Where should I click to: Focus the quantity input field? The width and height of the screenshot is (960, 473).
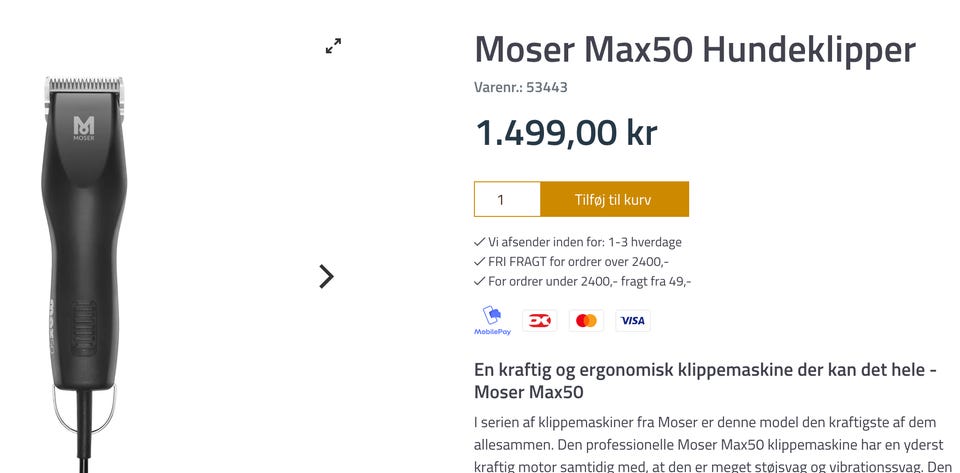[x=507, y=199]
